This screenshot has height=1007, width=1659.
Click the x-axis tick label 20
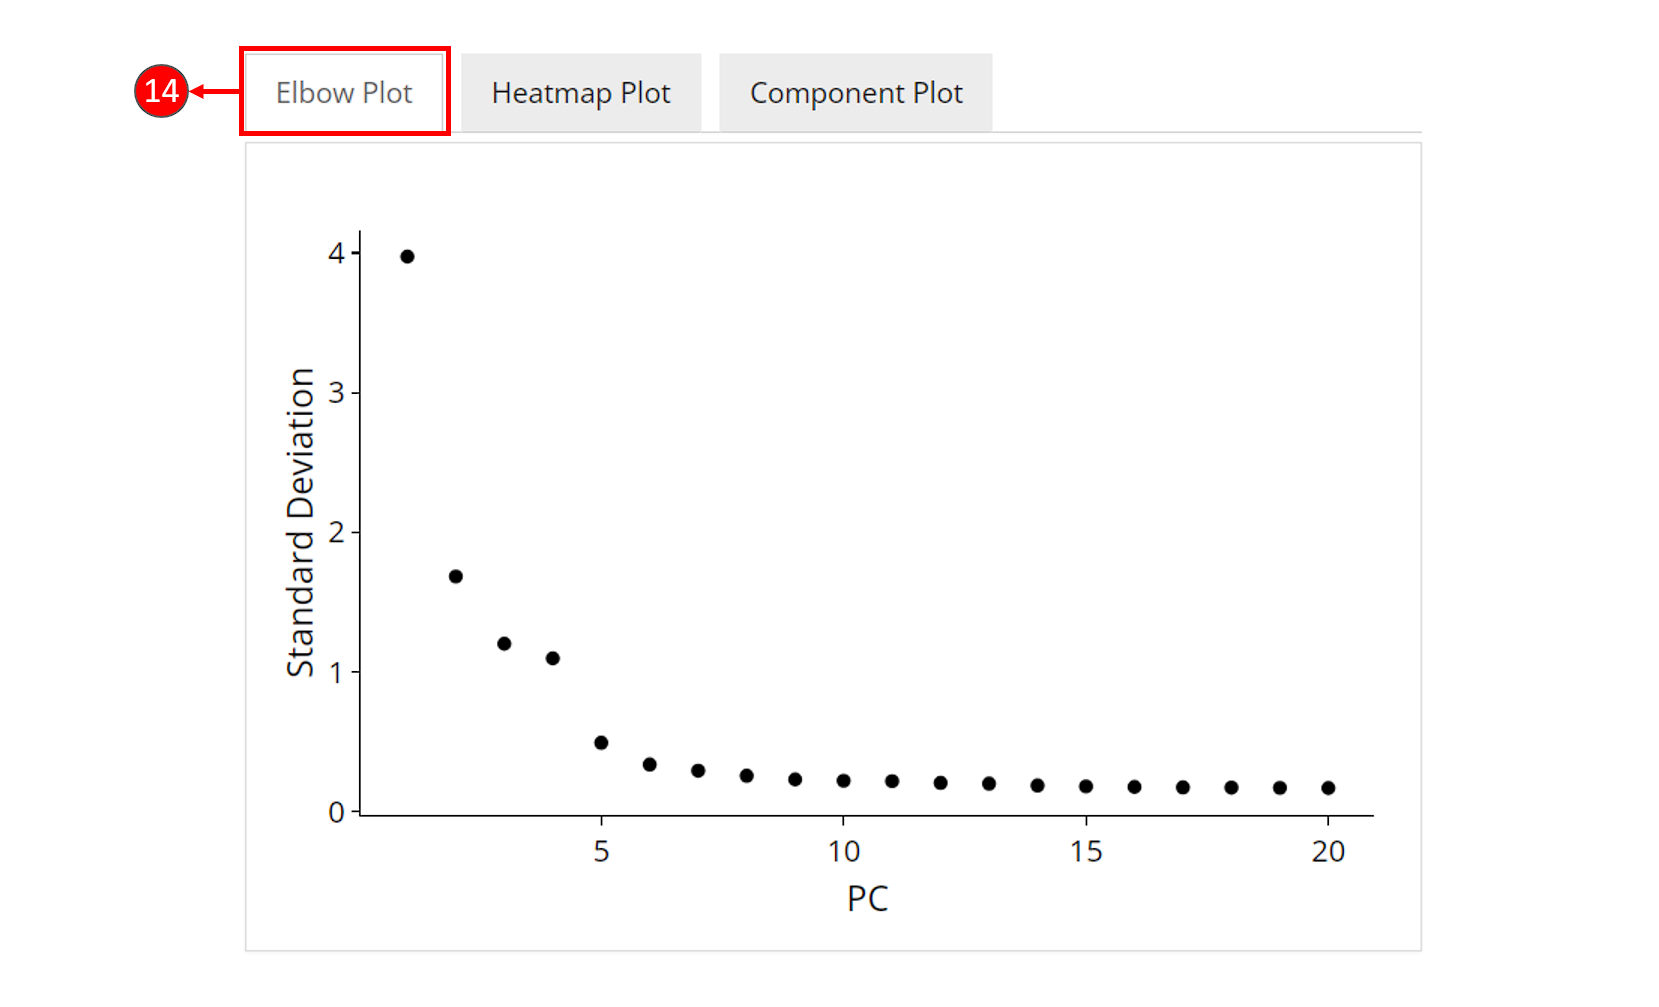click(x=1328, y=851)
